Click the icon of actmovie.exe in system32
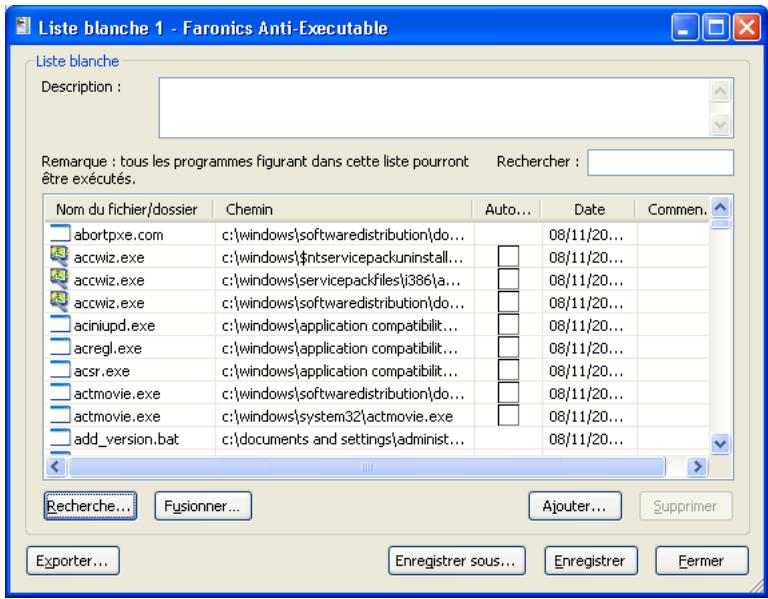 (x=60, y=415)
